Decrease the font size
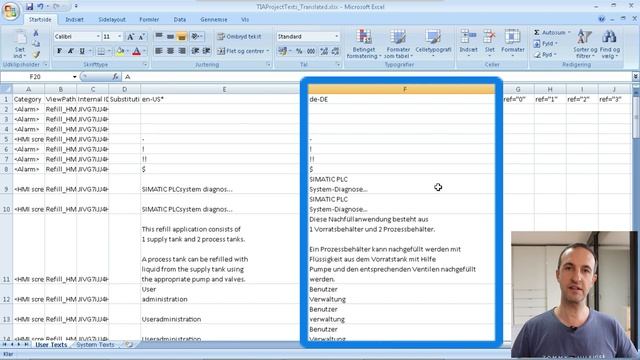This screenshot has width=640, height=360. point(141,37)
